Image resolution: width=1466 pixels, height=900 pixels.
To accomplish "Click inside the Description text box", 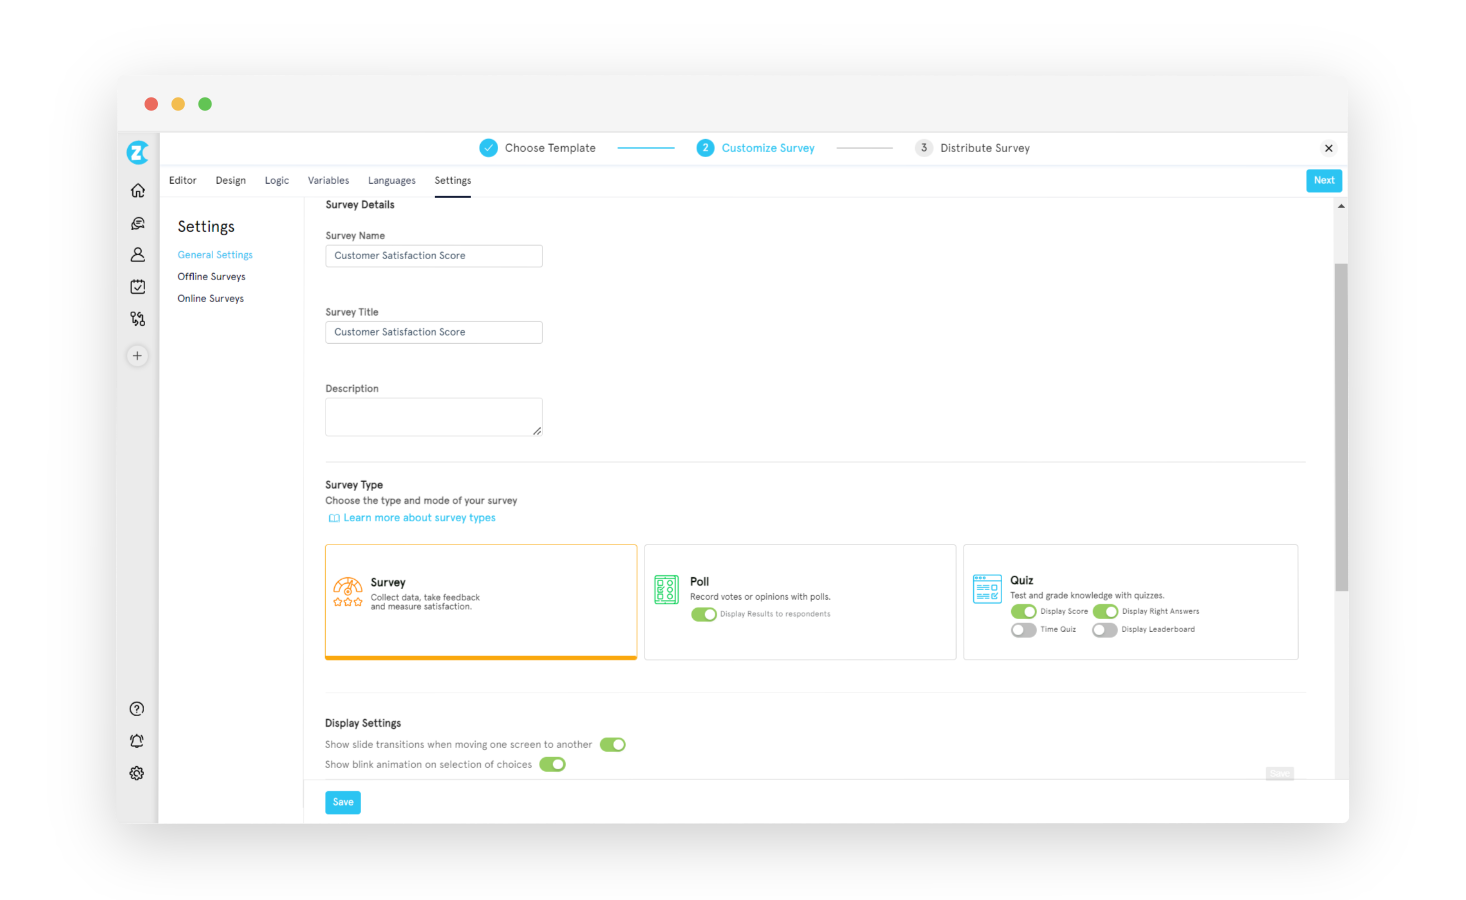I will (x=433, y=416).
